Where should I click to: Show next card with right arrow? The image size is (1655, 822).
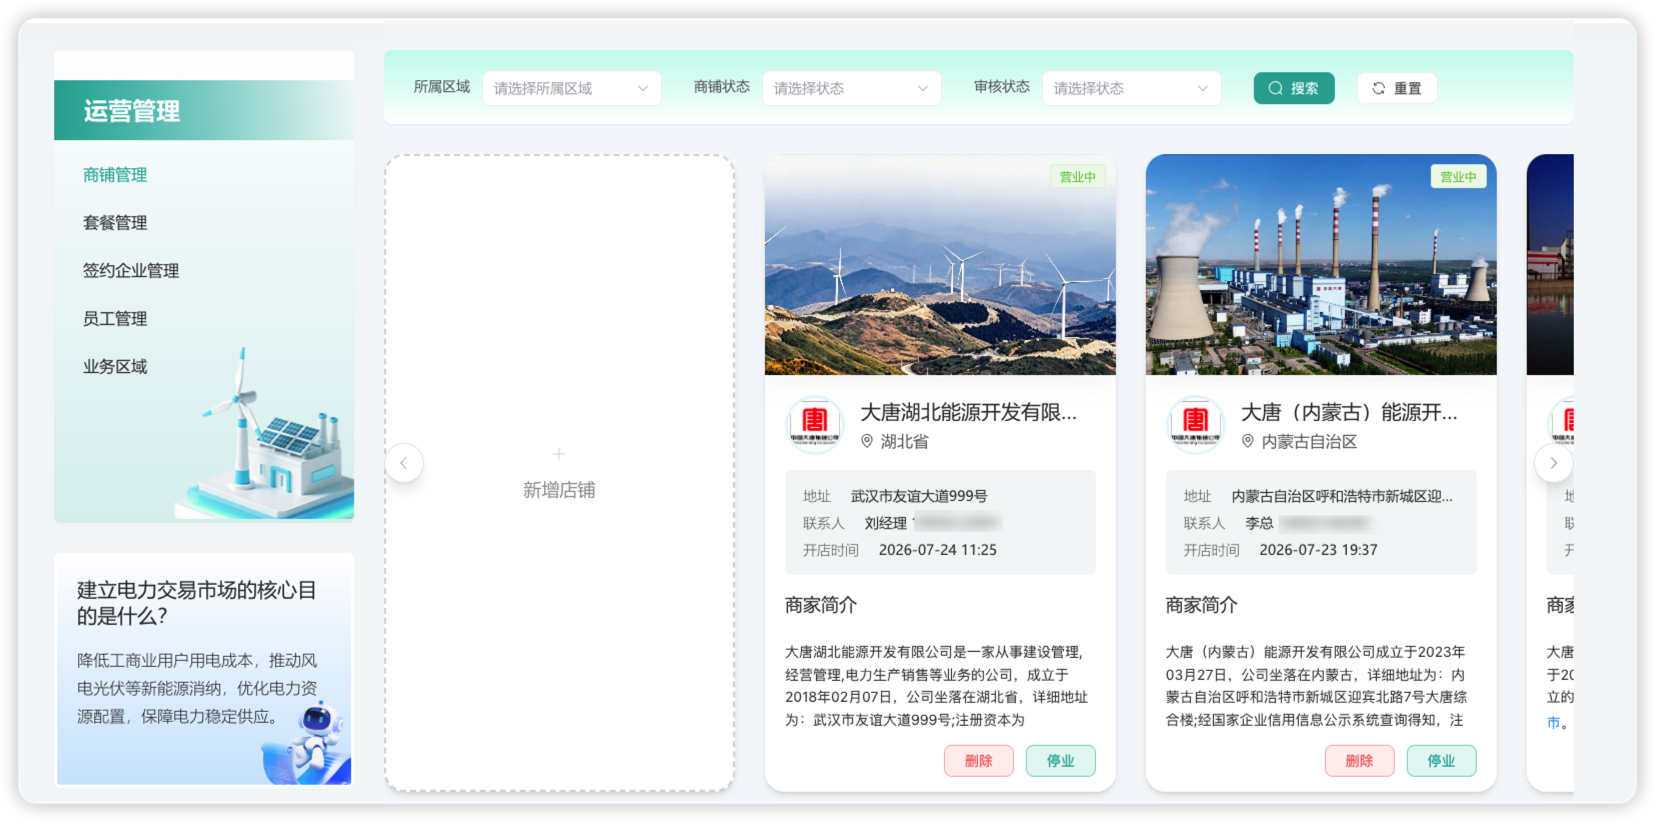point(1553,463)
